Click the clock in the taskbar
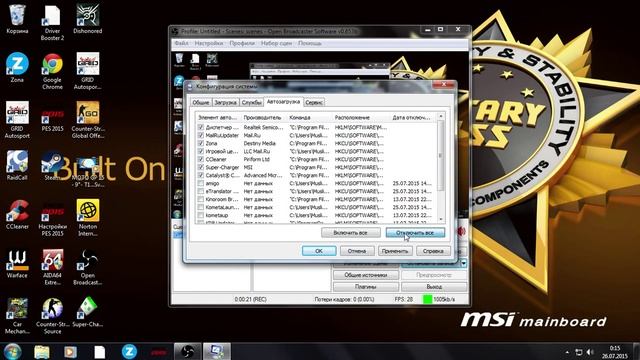This screenshot has height=360, width=640. coord(615,352)
